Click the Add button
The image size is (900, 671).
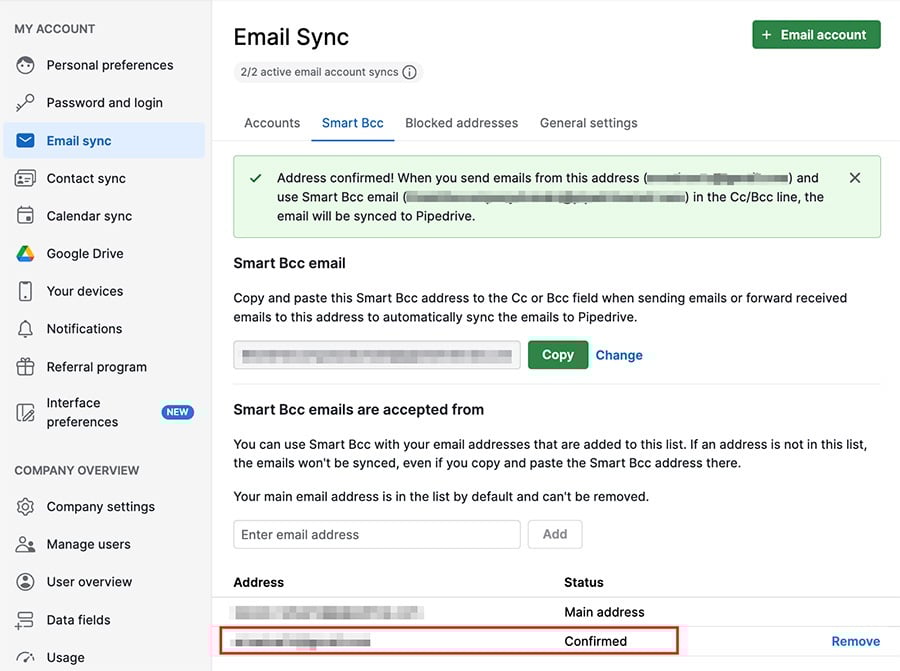coord(555,534)
